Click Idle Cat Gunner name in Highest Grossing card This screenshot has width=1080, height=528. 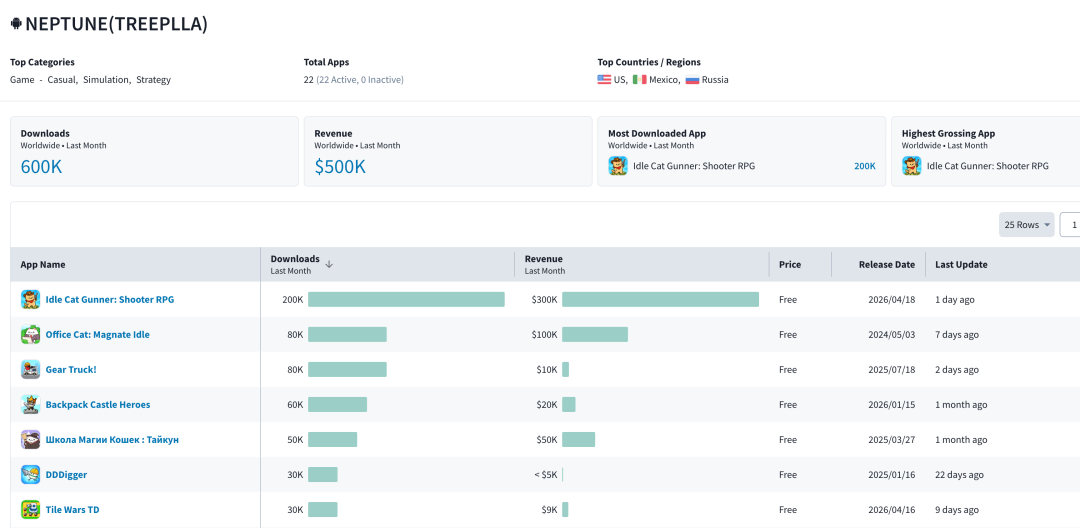coord(988,166)
